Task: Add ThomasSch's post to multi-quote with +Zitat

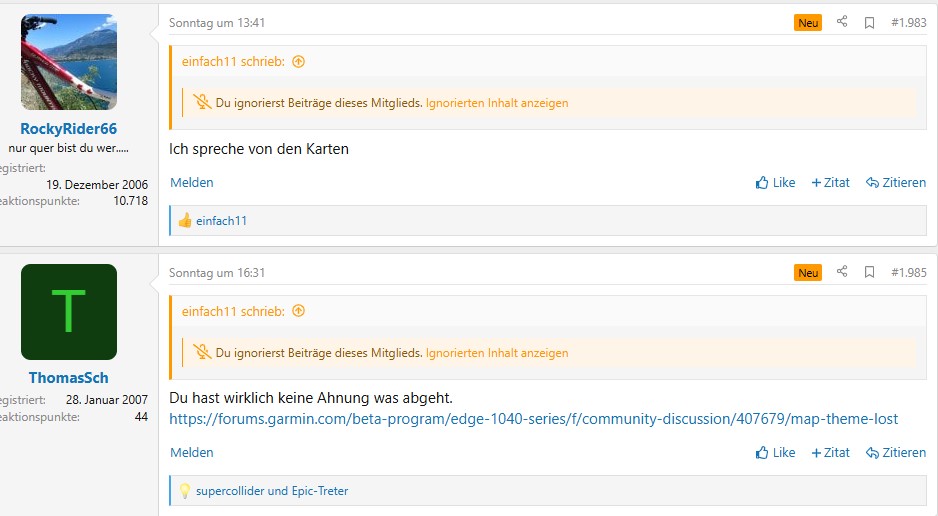Action: point(831,452)
